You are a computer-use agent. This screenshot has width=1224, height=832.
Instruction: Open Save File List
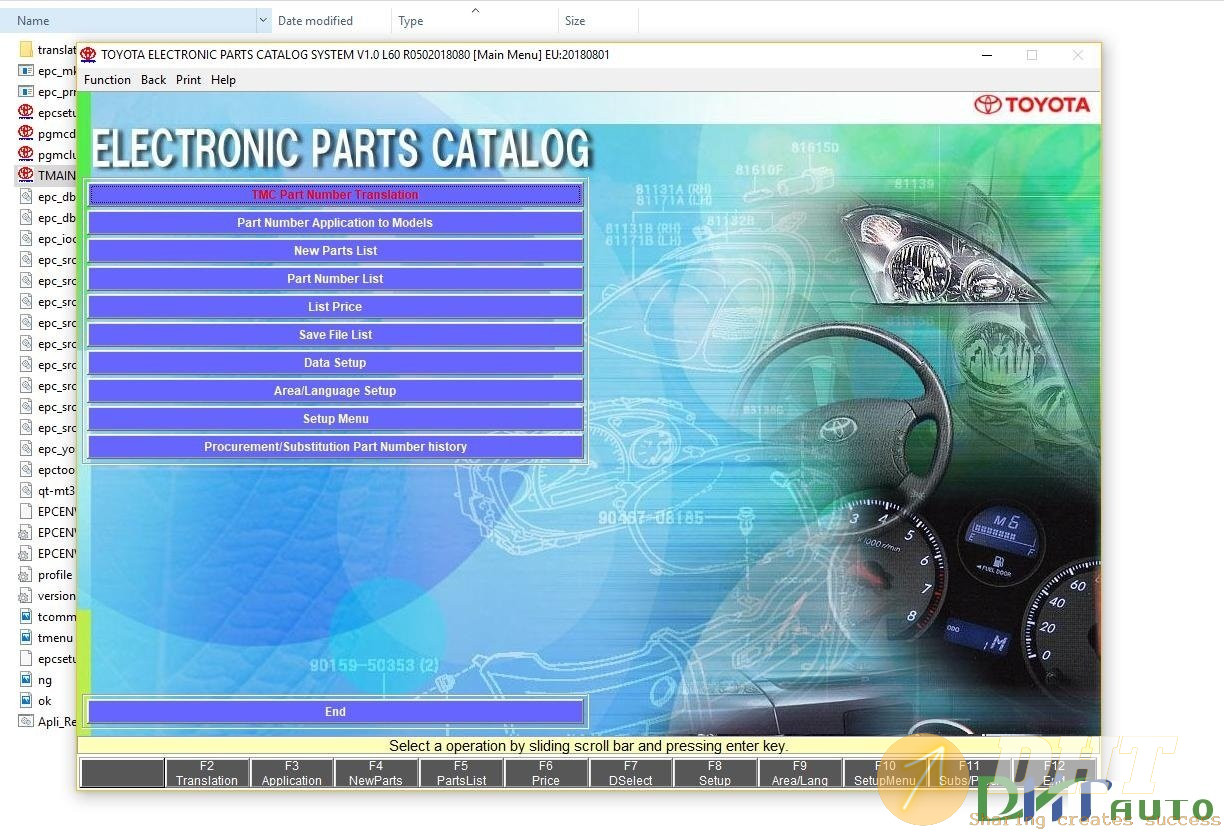pos(335,335)
